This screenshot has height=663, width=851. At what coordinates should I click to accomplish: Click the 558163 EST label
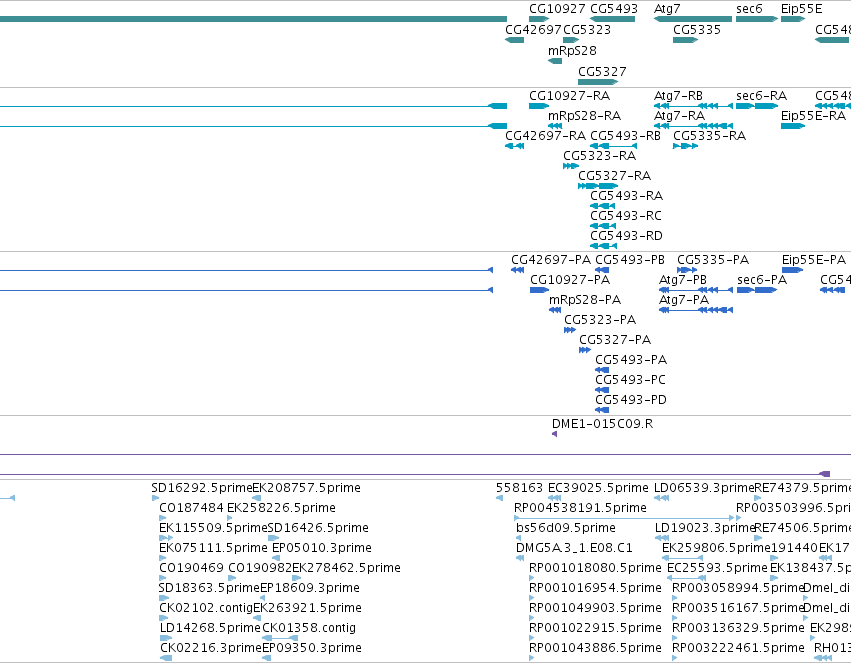tap(519, 488)
